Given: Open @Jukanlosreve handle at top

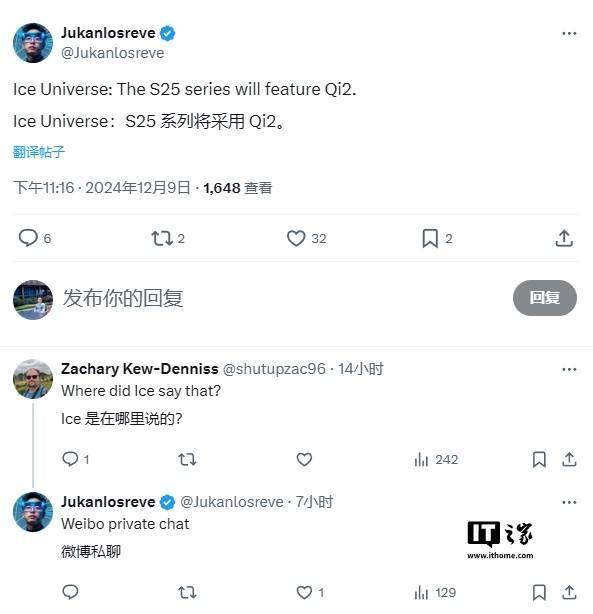Looking at the screenshot, I should click(x=112, y=52).
